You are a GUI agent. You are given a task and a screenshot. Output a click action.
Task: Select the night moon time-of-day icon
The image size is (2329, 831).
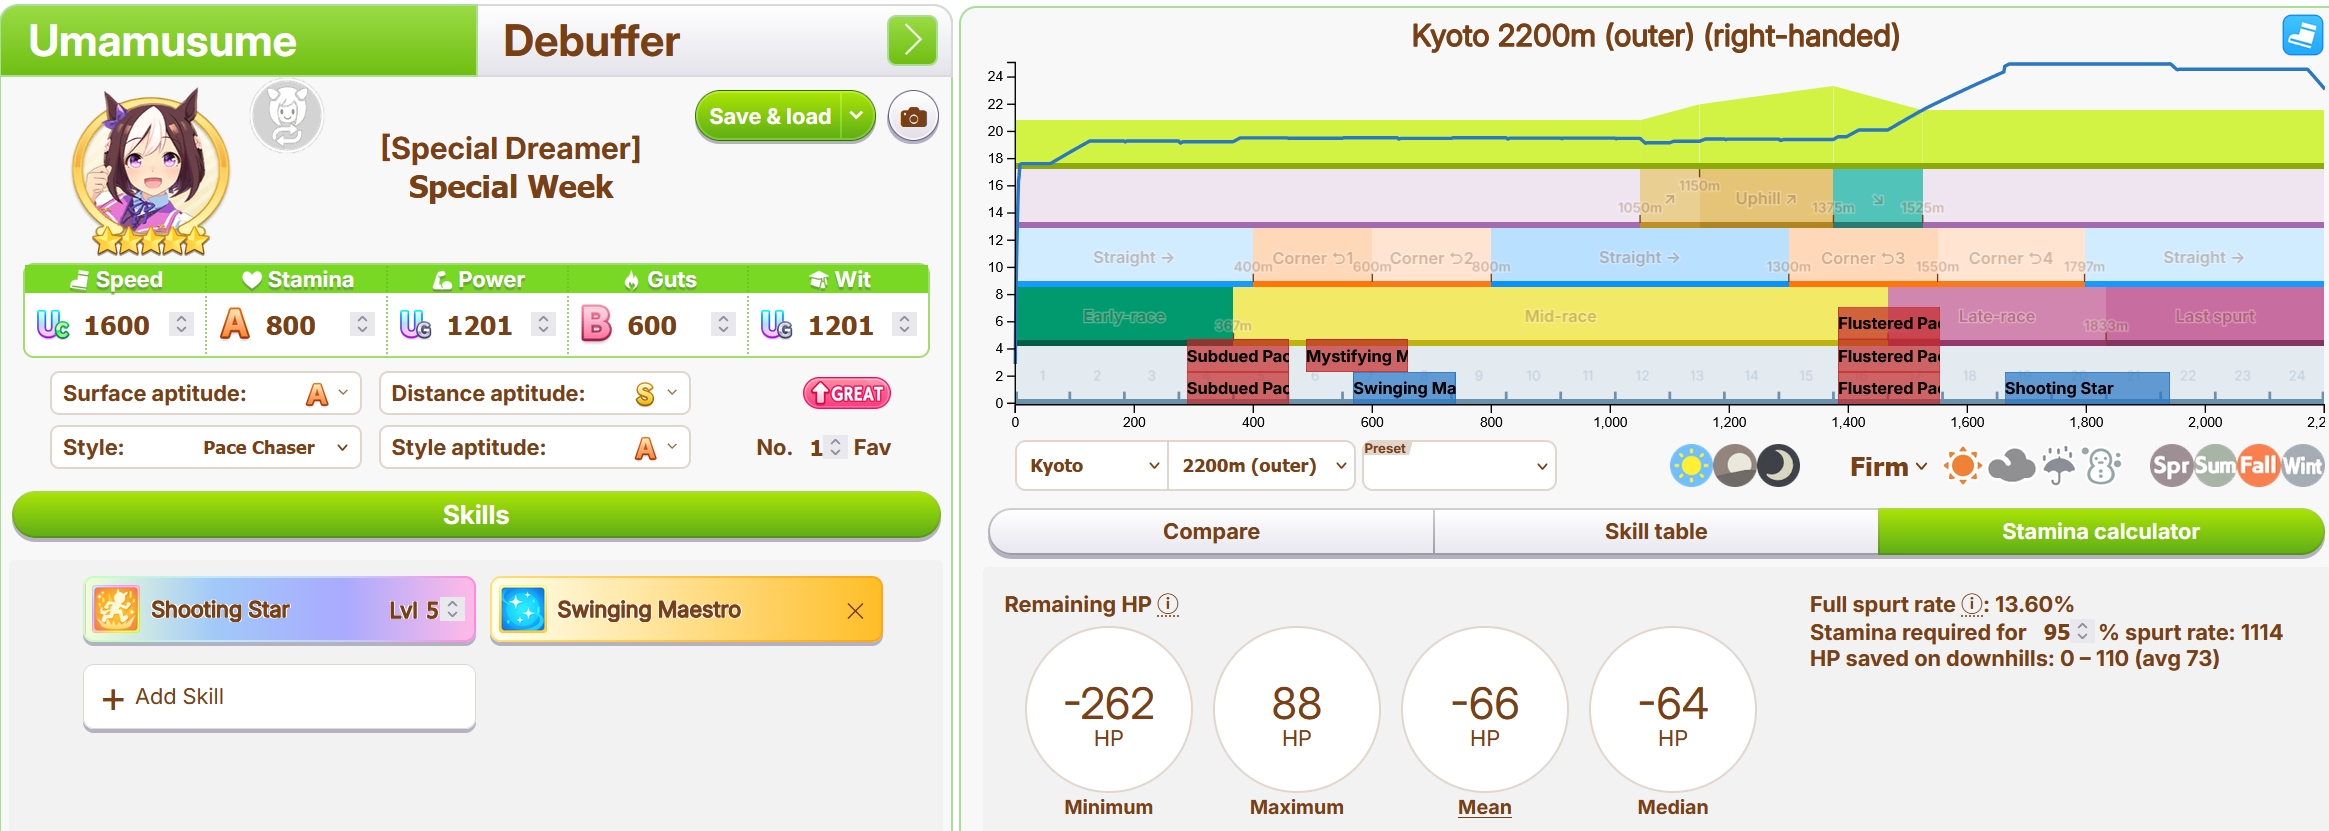pos(1778,466)
